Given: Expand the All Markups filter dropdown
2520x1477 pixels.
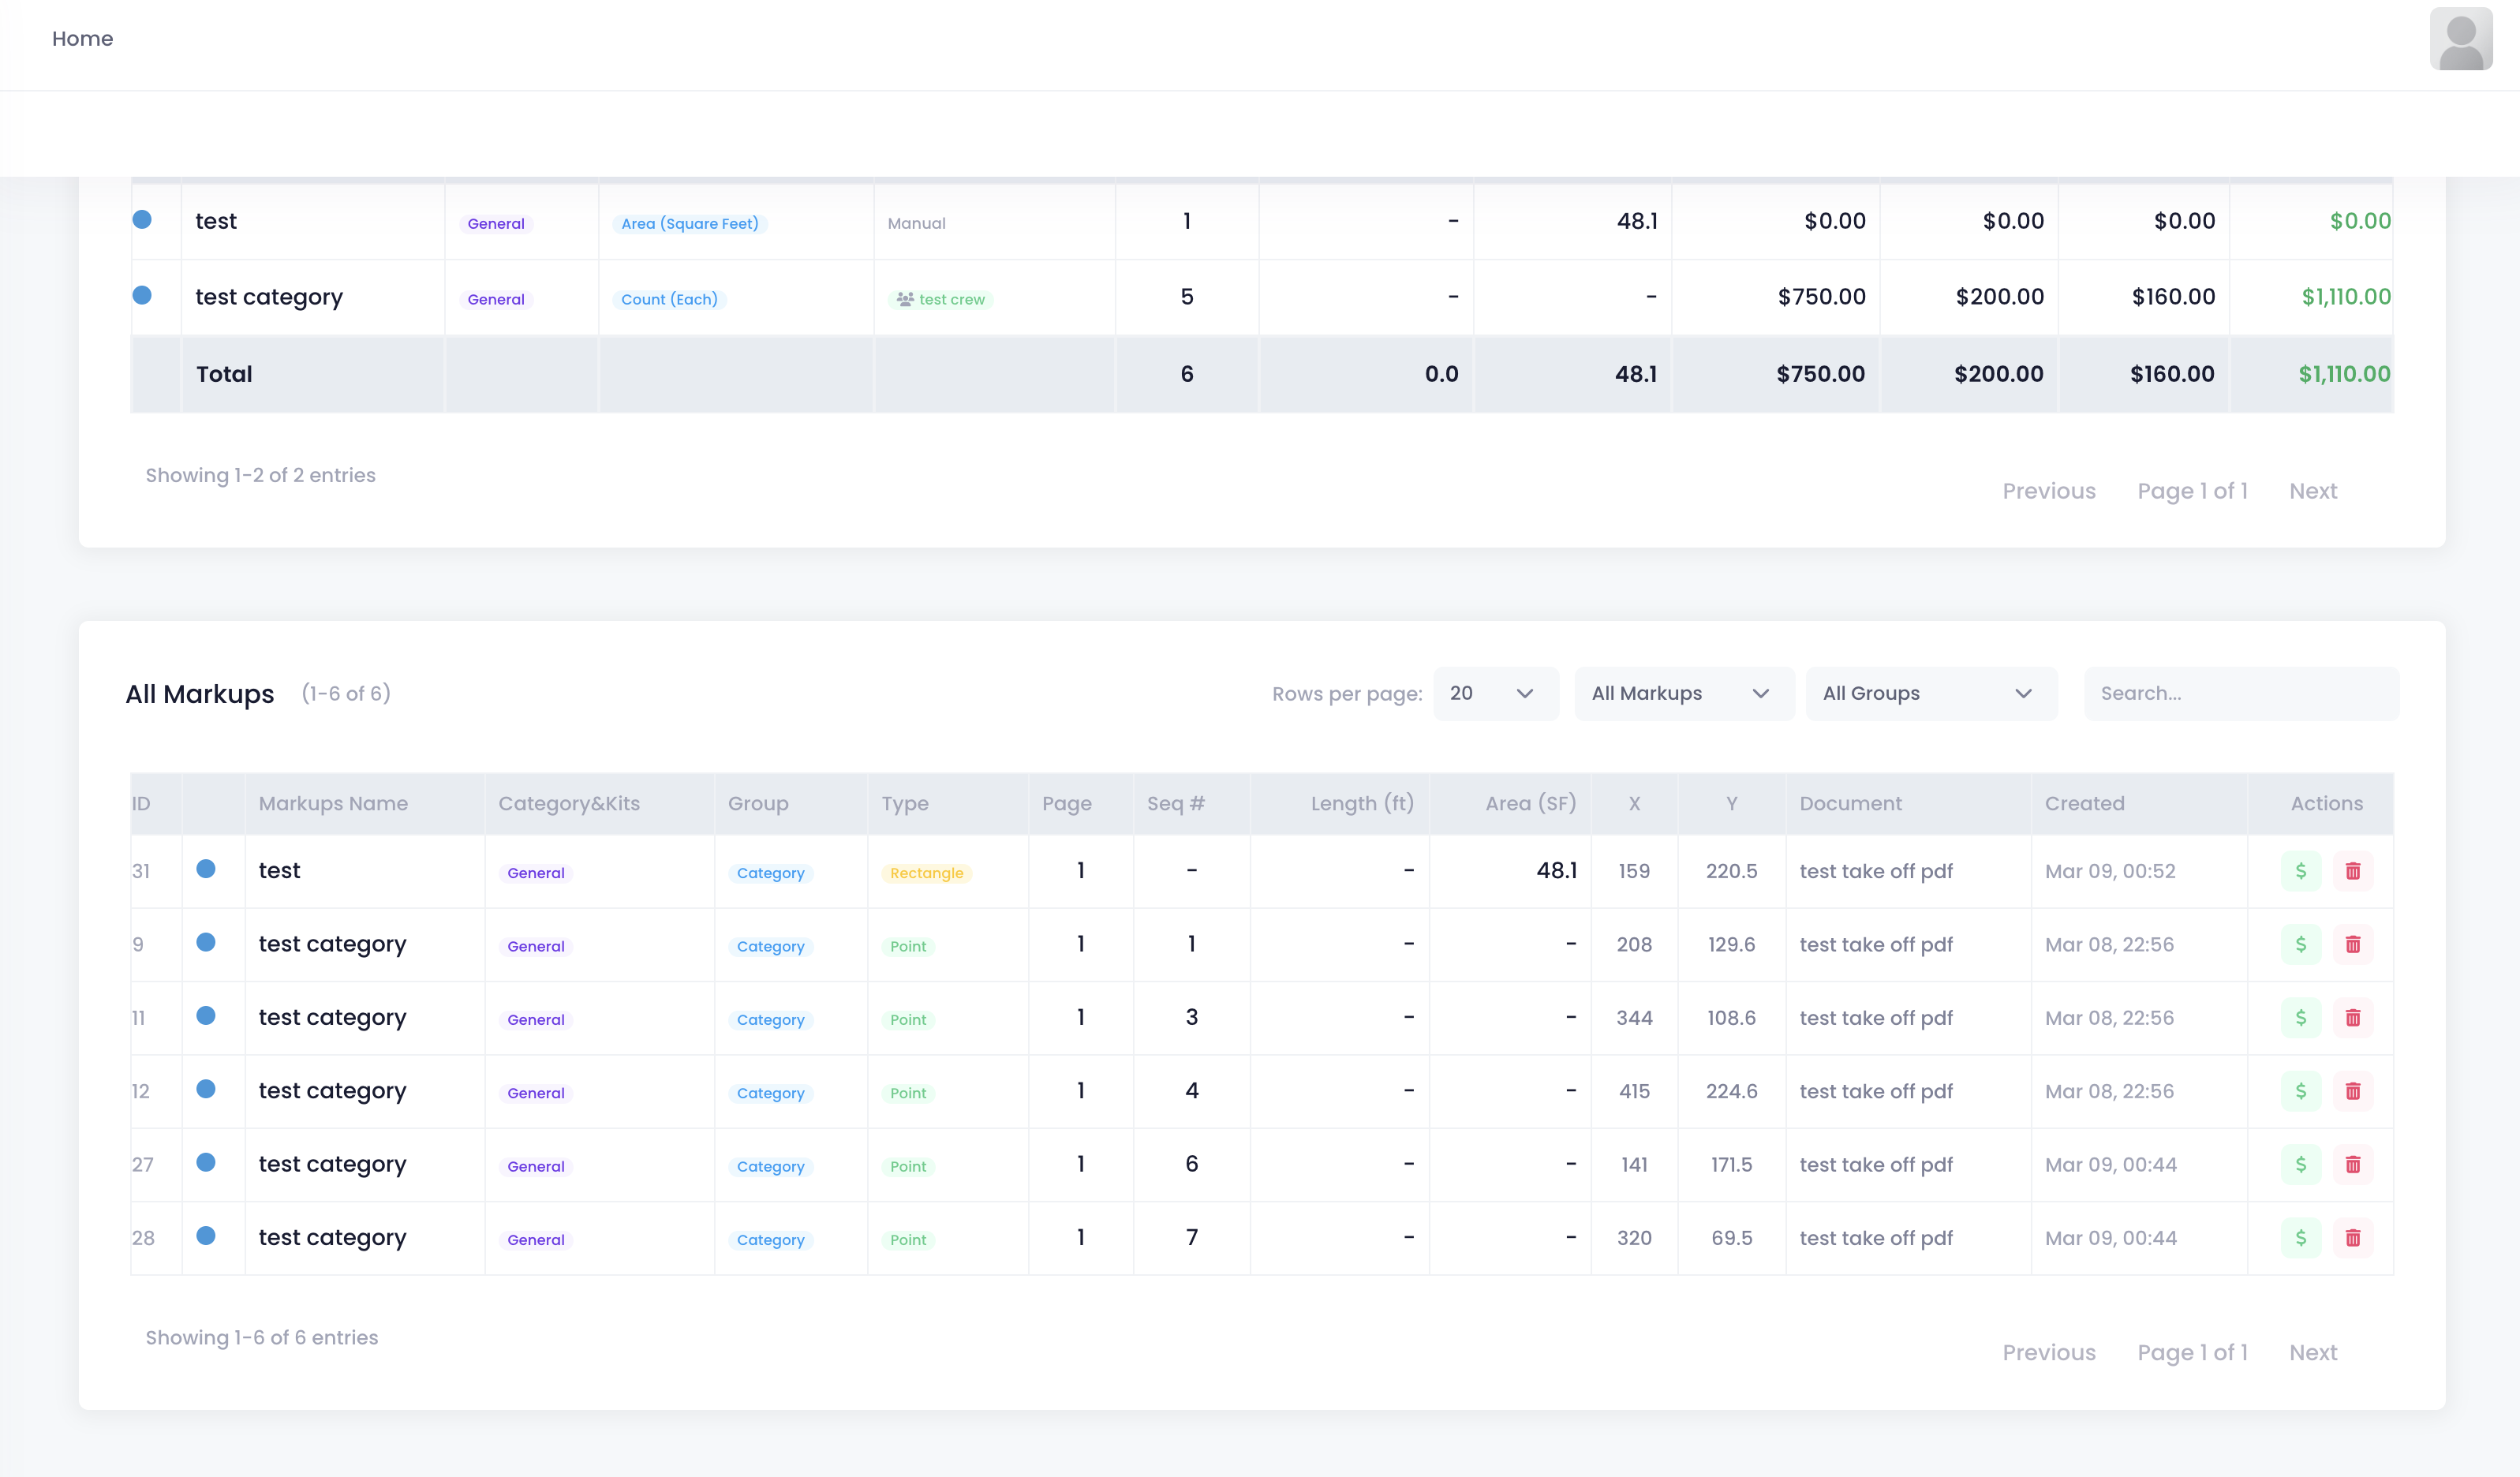Looking at the screenshot, I should (1682, 693).
